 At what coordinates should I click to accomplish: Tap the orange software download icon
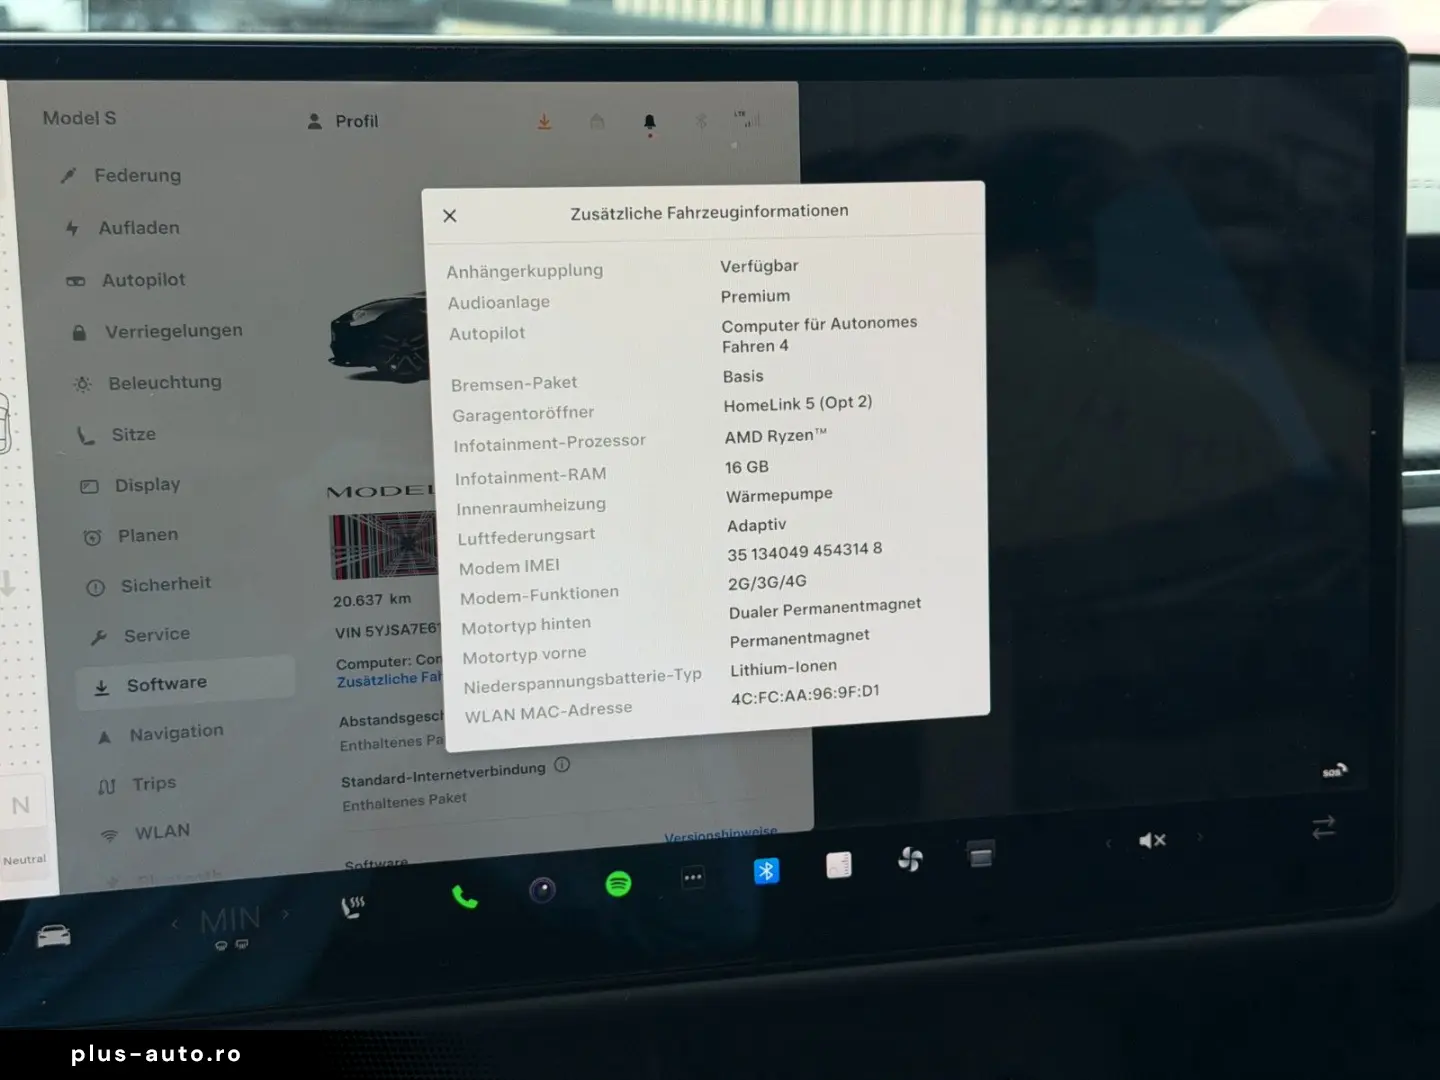pyautogui.click(x=544, y=122)
